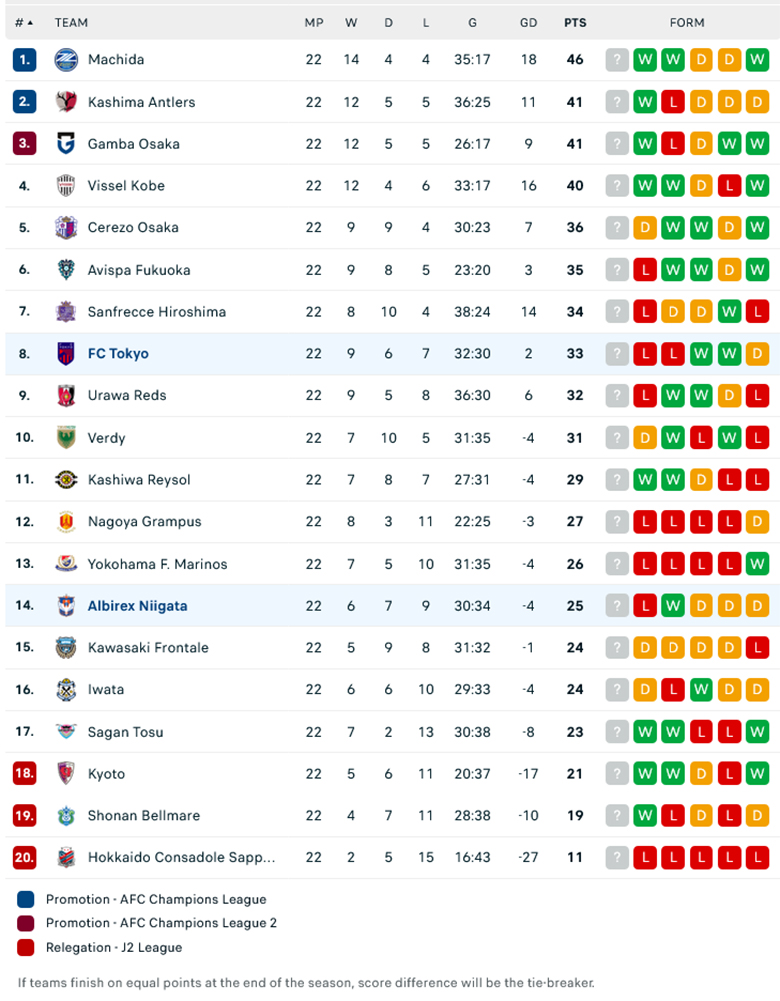Image resolution: width=780 pixels, height=1001 pixels.
Task: Open the Albirex Niigata team page
Action: point(137,606)
